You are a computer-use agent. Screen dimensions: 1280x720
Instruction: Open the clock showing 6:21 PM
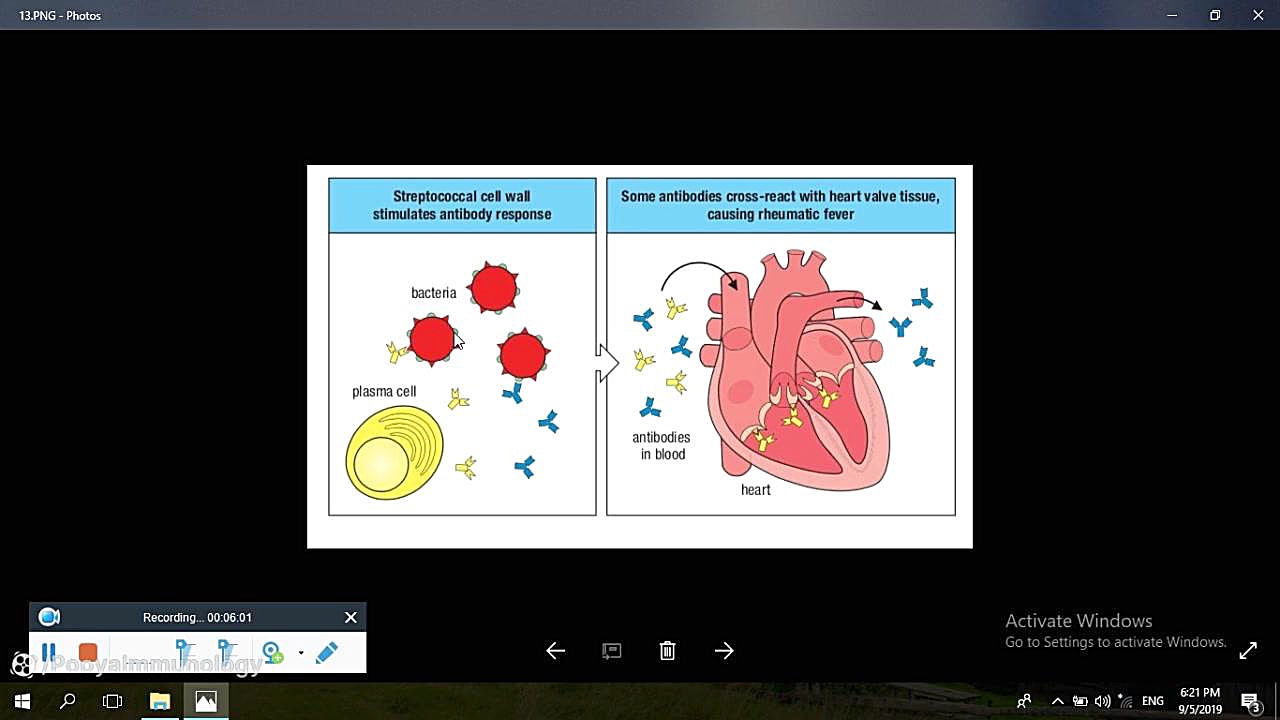tap(1200, 701)
